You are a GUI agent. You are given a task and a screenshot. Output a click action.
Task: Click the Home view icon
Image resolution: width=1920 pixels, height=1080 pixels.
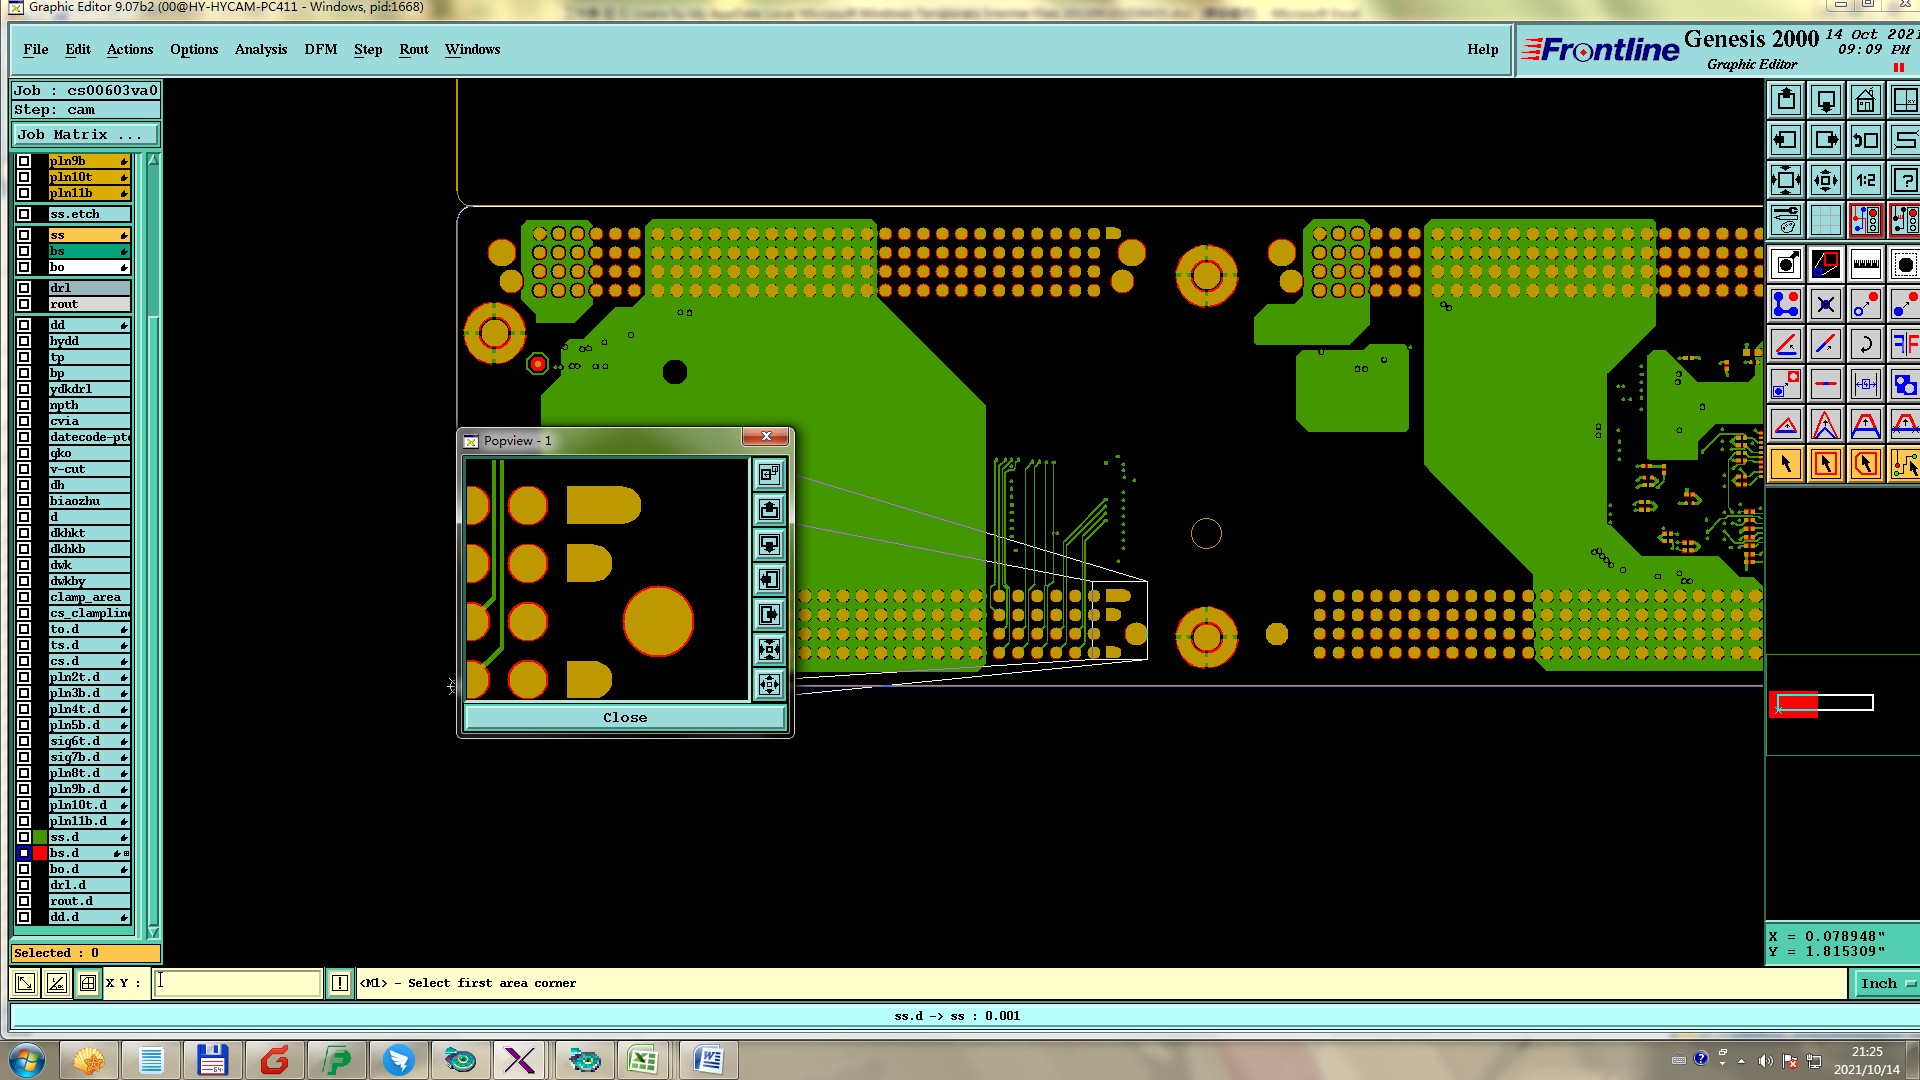click(1865, 100)
